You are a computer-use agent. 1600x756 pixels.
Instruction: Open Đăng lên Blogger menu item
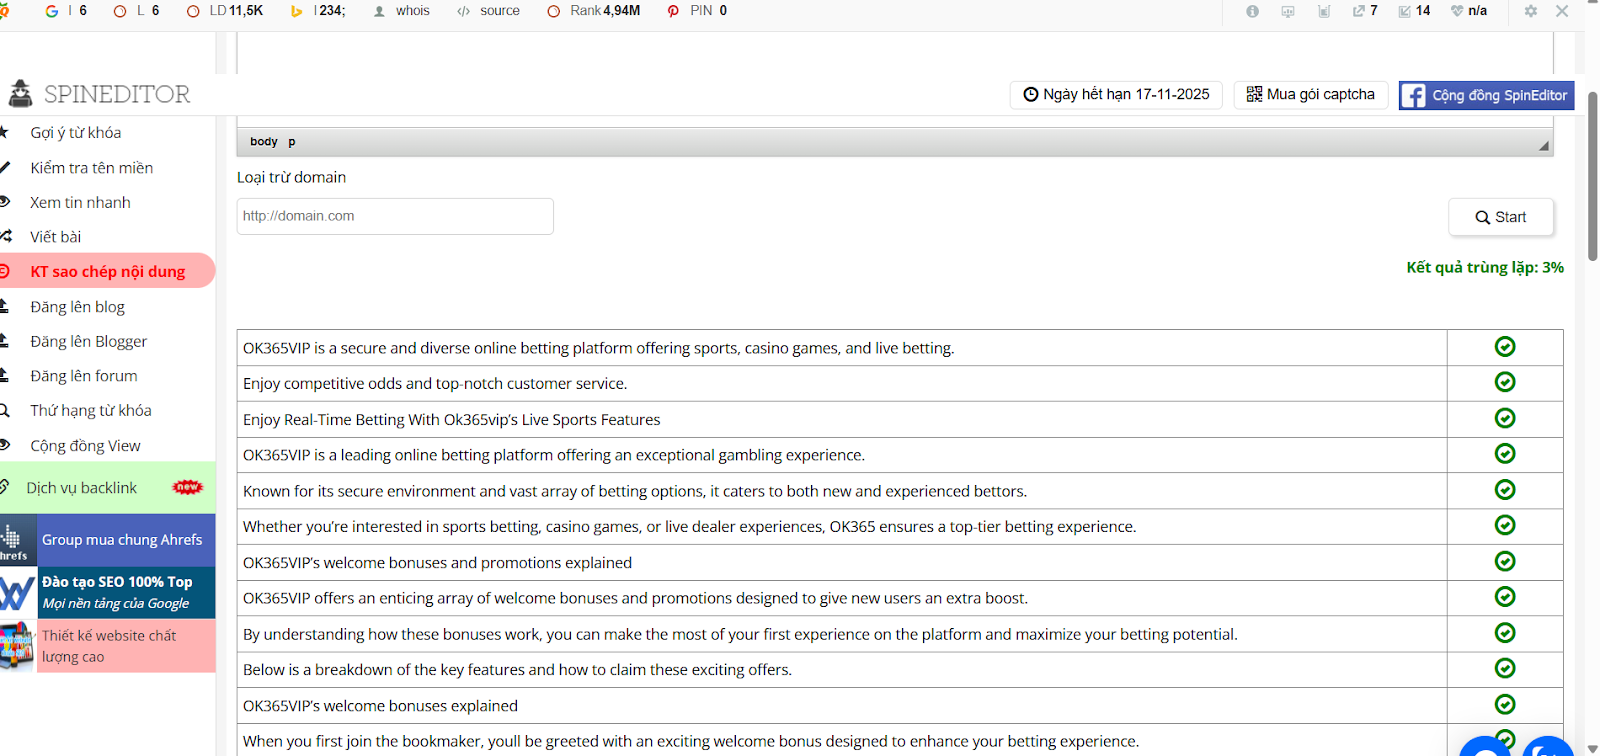tap(88, 341)
